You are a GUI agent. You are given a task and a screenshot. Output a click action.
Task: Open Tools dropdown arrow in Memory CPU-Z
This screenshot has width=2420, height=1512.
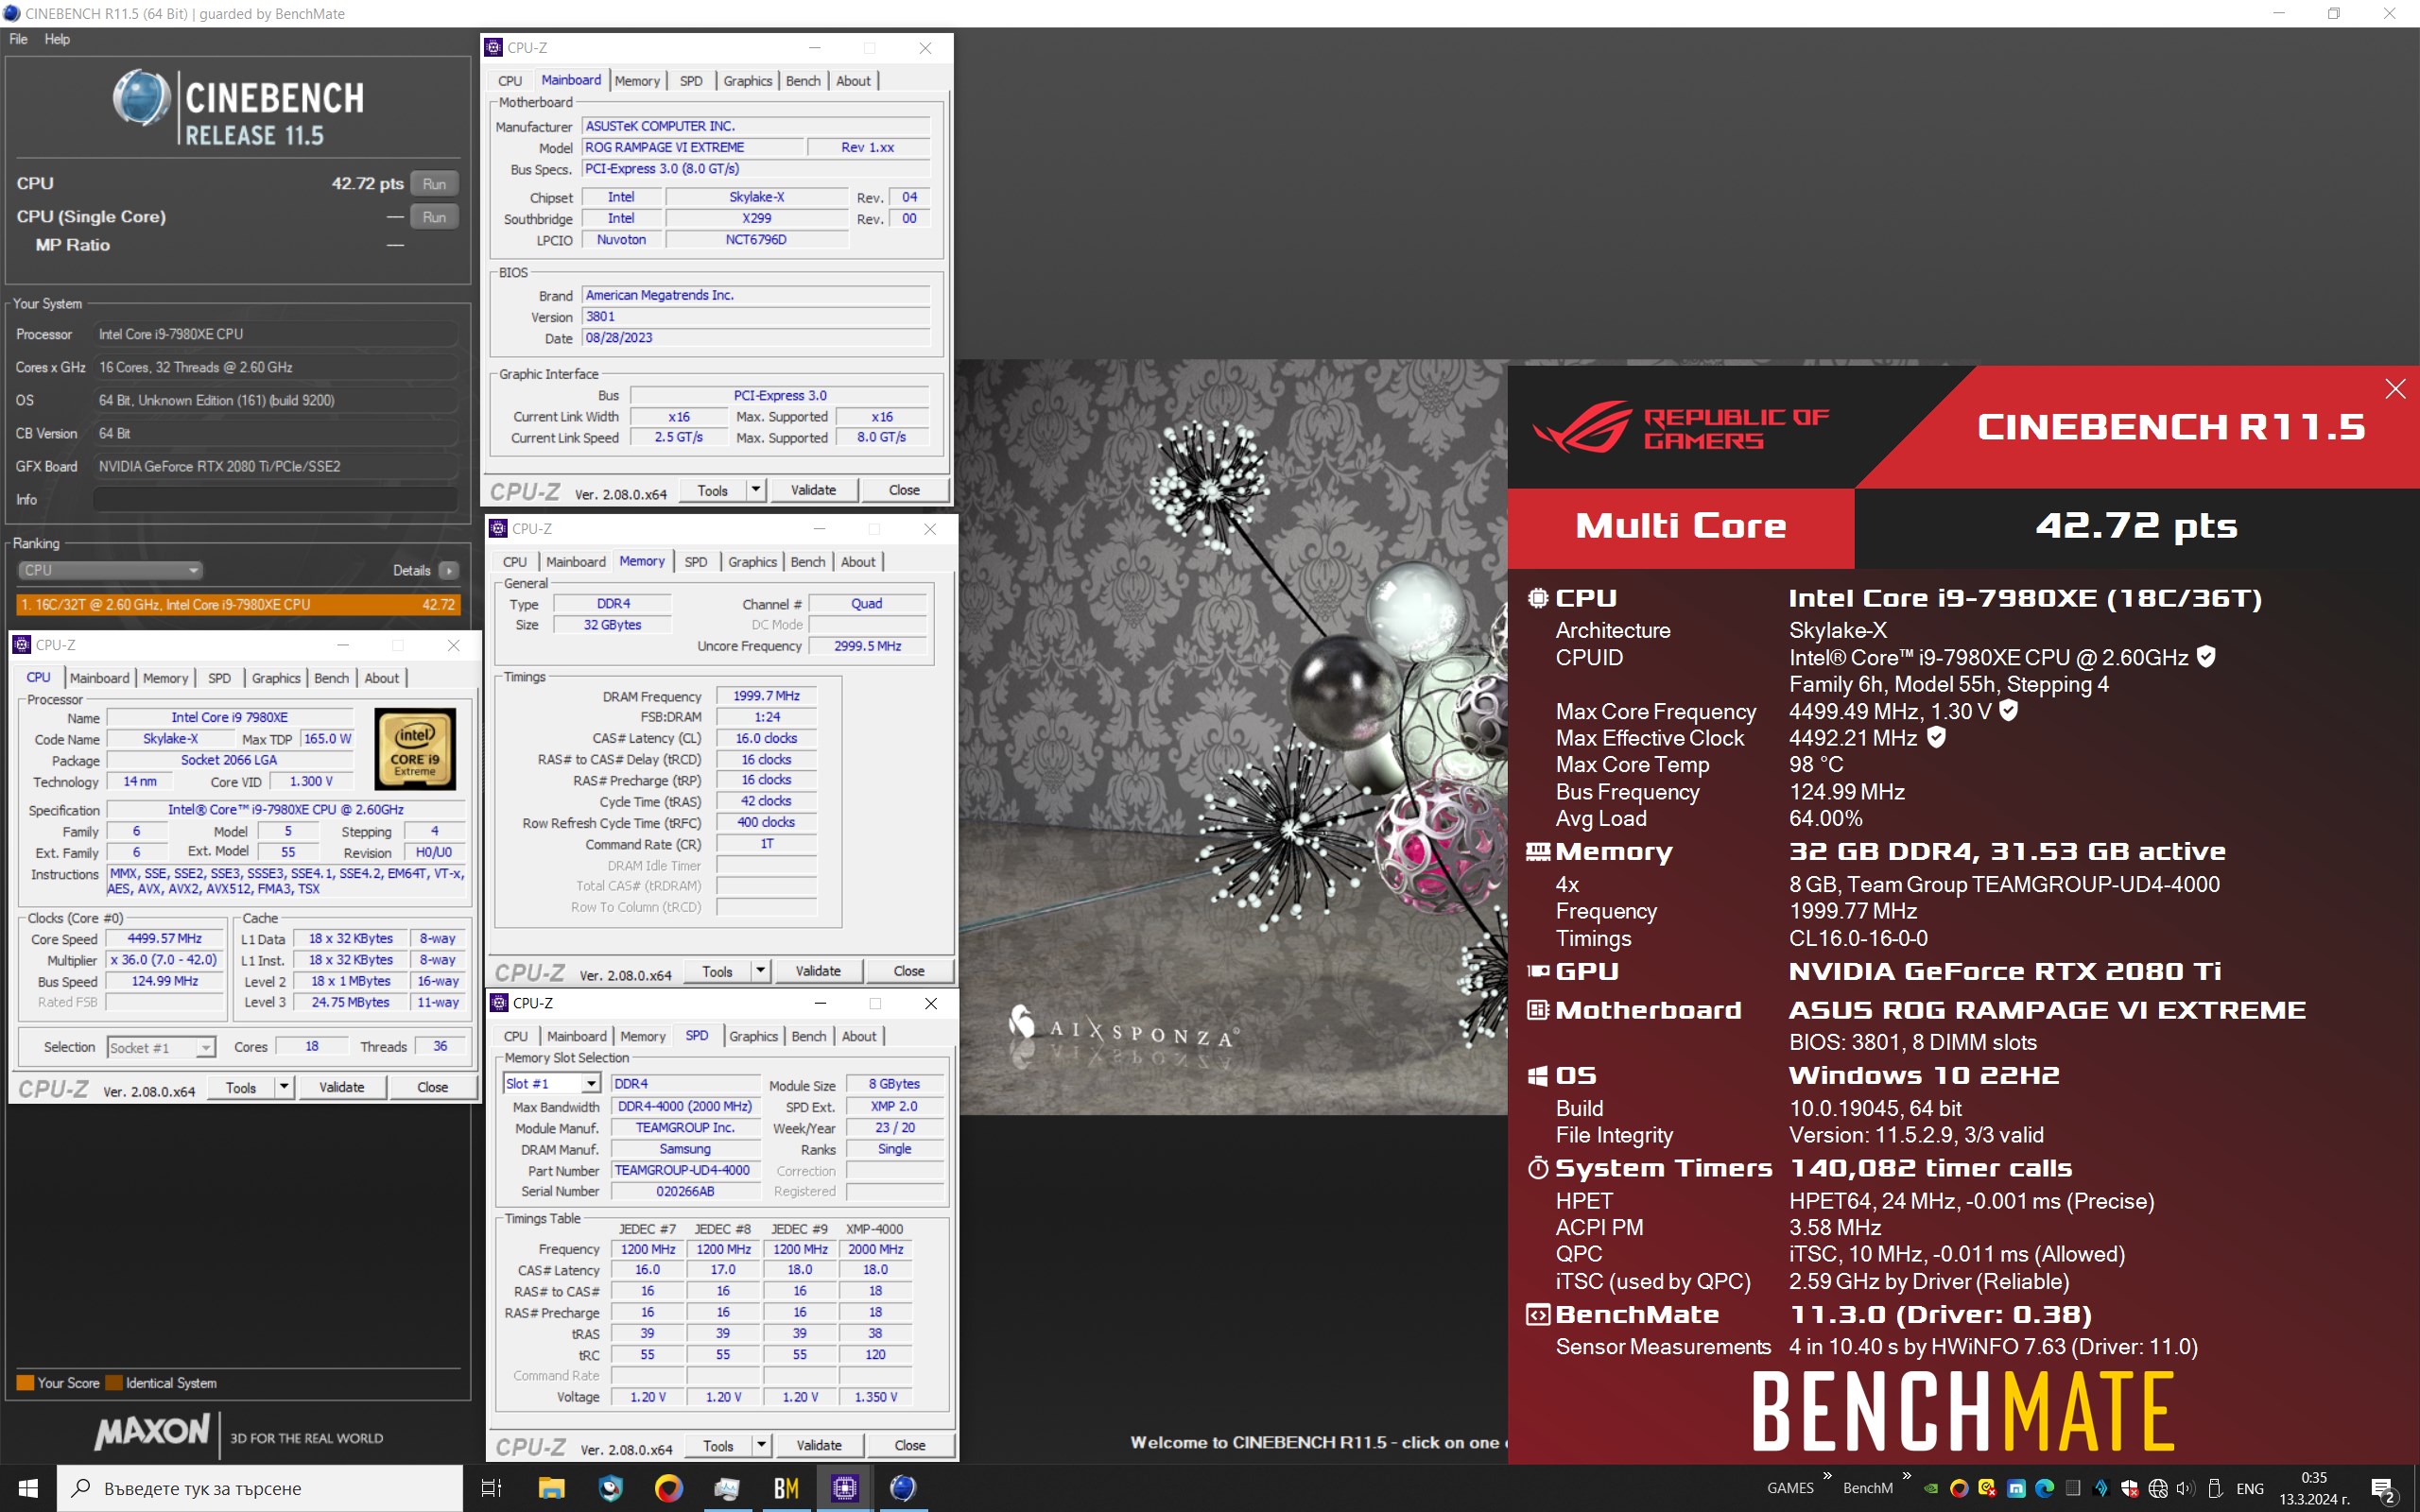(x=761, y=971)
